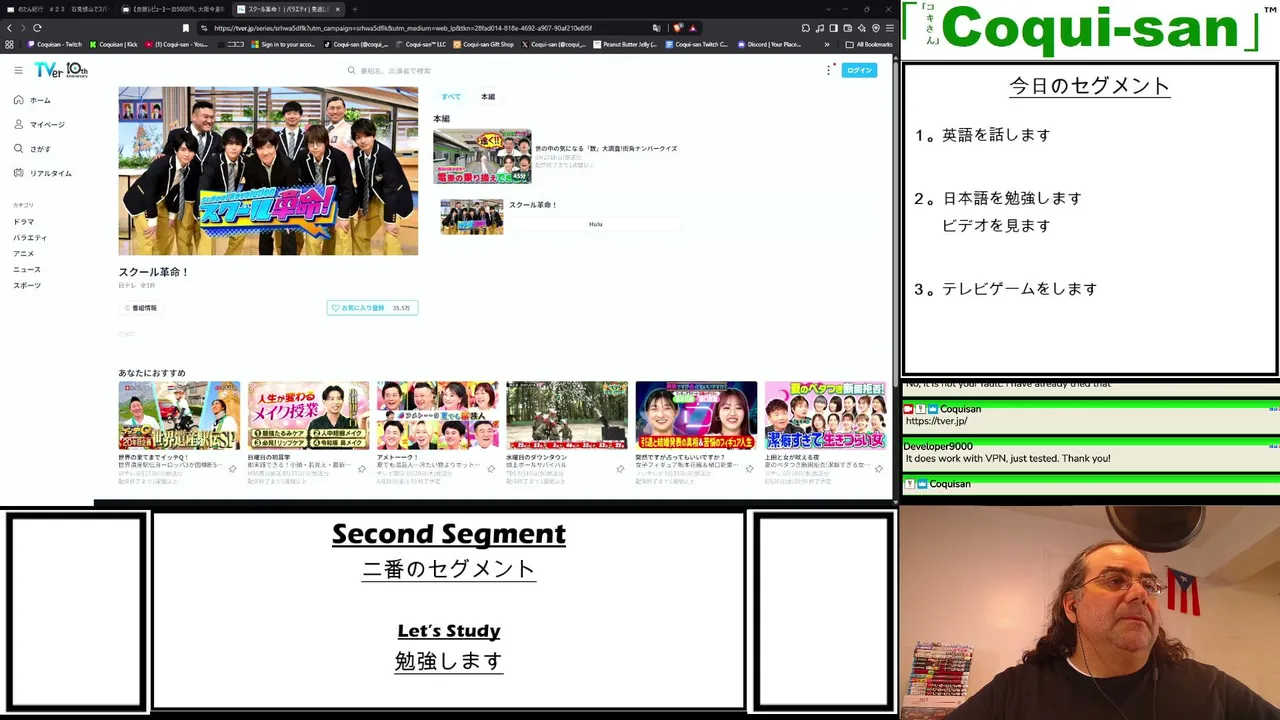Open the アメトーーク recommendation thumbnail

click(437, 415)
